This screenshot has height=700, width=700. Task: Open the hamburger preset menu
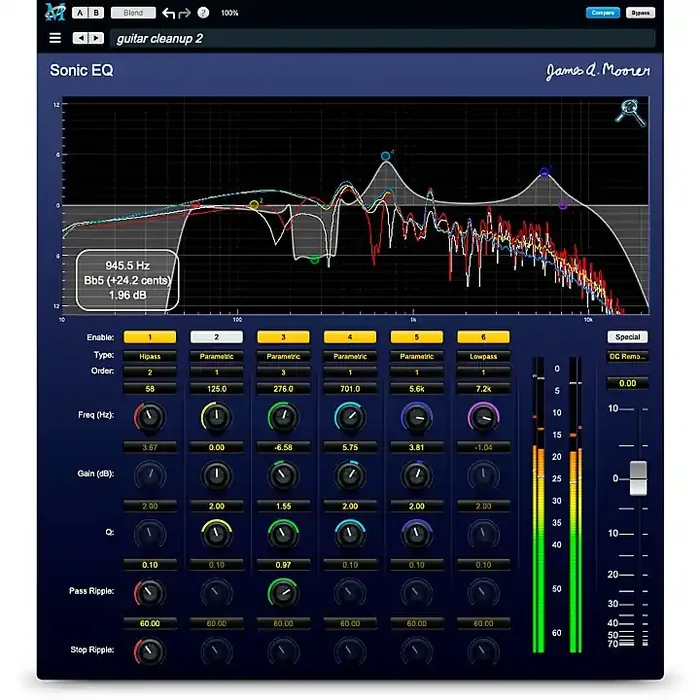tap(55, 38)
